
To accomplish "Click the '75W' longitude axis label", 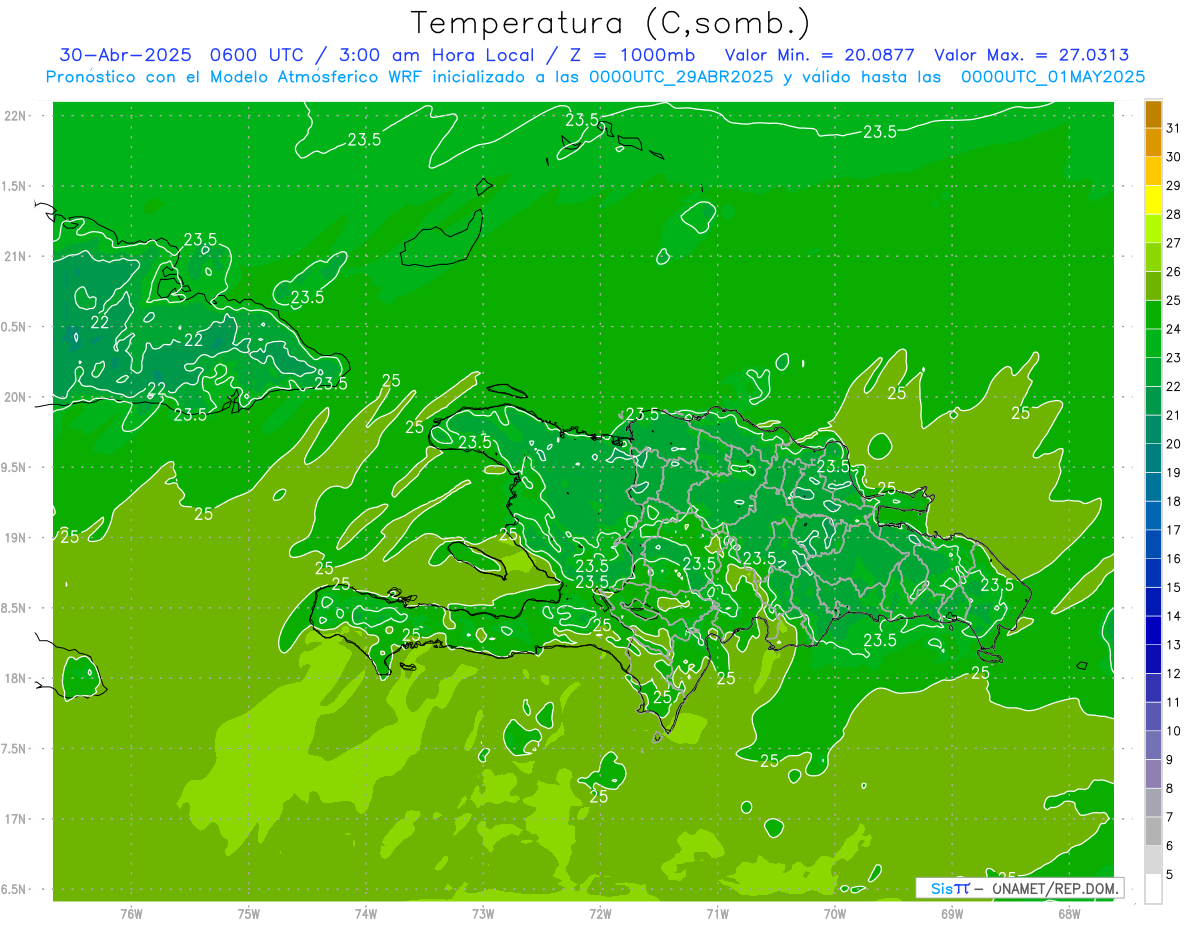I will (249, 913).
